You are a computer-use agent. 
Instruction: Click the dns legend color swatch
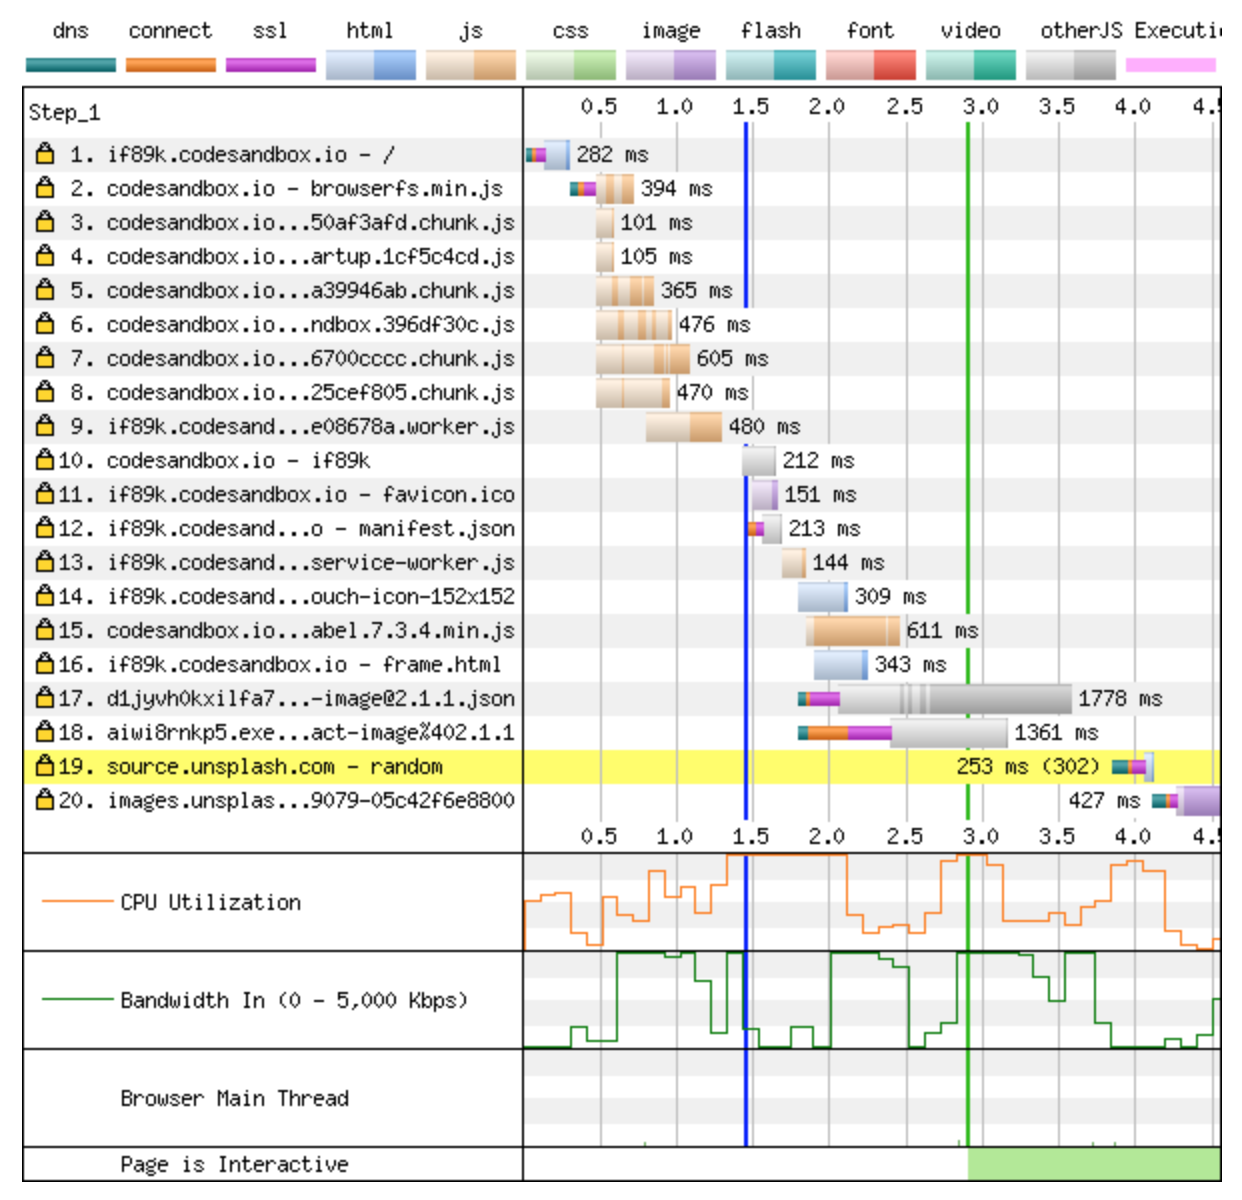[x=70, y=66]
